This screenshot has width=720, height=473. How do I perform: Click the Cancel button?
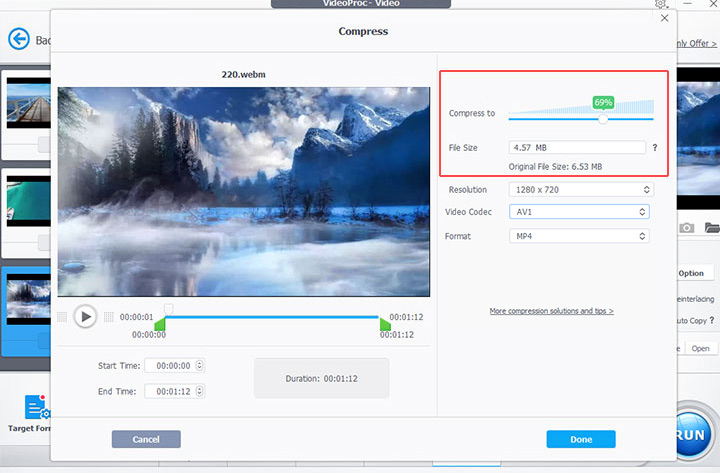[146, 439]
